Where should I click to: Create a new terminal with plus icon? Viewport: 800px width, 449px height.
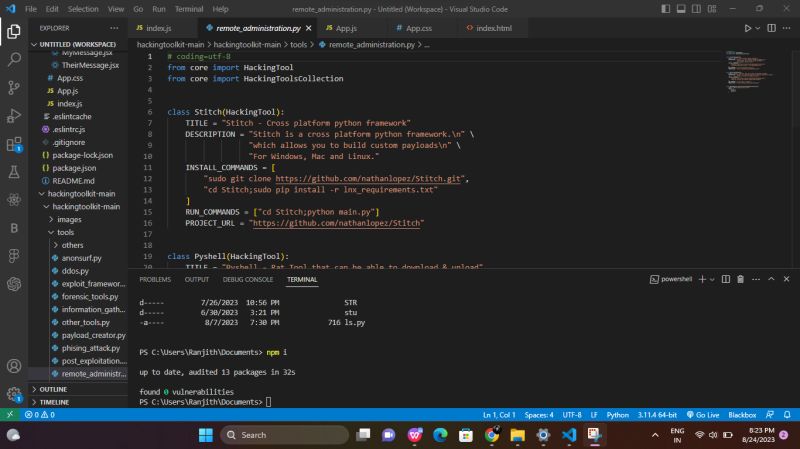[702, 279]
